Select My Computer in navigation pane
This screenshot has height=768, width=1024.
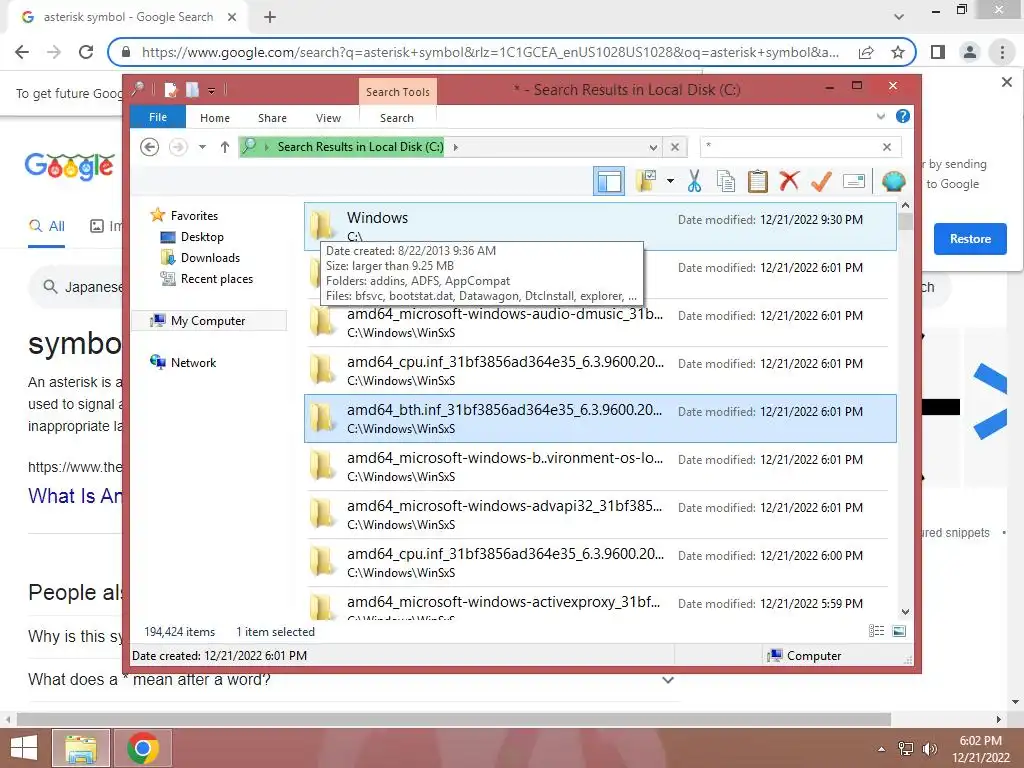tap(208, 321)
